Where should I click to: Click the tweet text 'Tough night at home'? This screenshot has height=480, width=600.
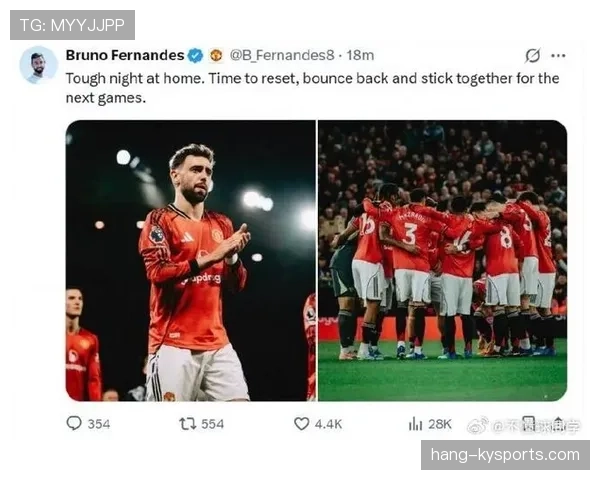pos(135,79)
